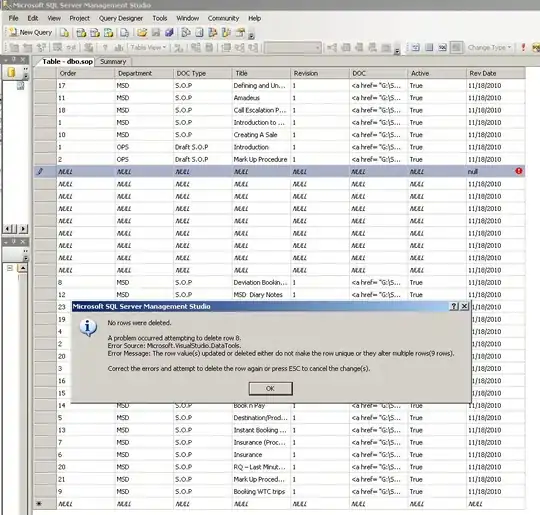The height and width of the screenshot is (515, 540).
Task: Open the View menu
Action: (54, 18)
